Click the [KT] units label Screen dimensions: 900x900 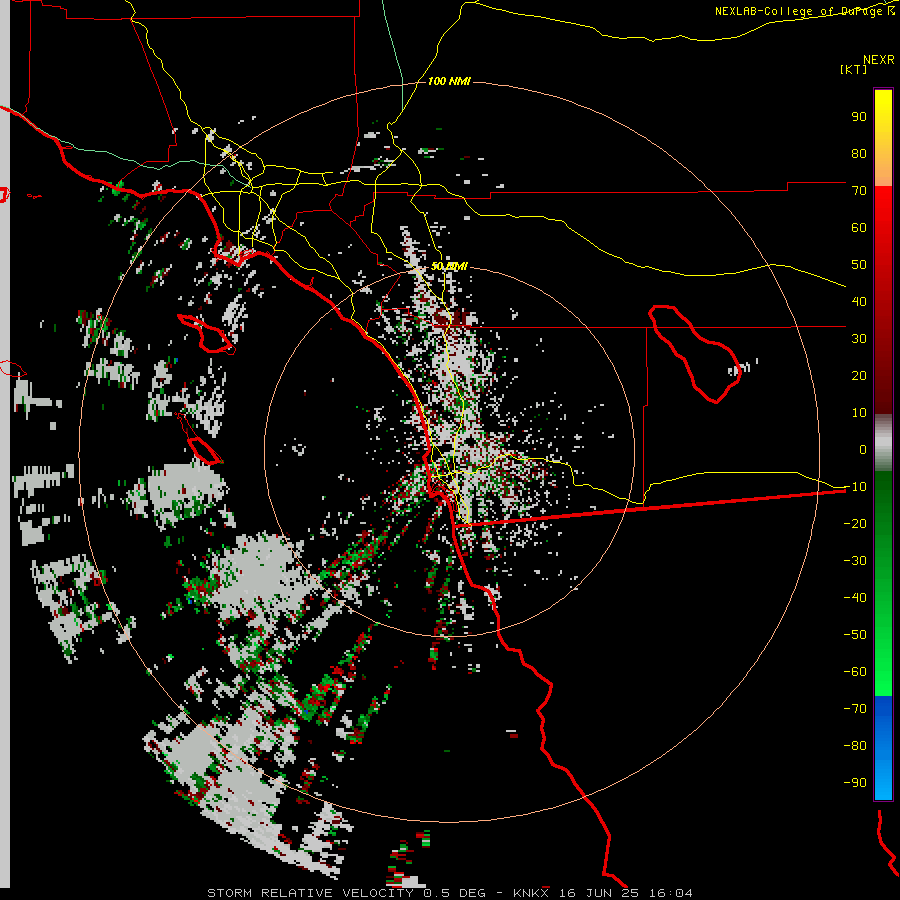[854, 69]
